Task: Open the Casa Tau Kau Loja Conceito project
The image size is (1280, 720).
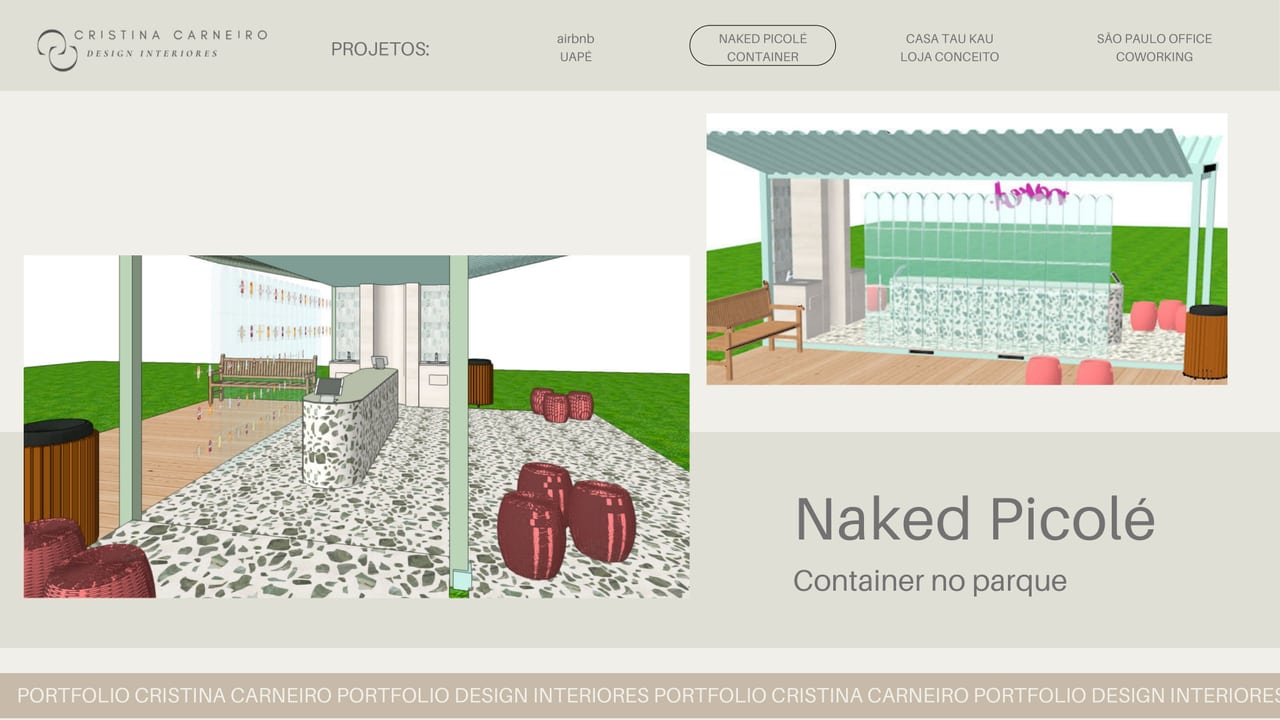Action: [x=949, y=48]
